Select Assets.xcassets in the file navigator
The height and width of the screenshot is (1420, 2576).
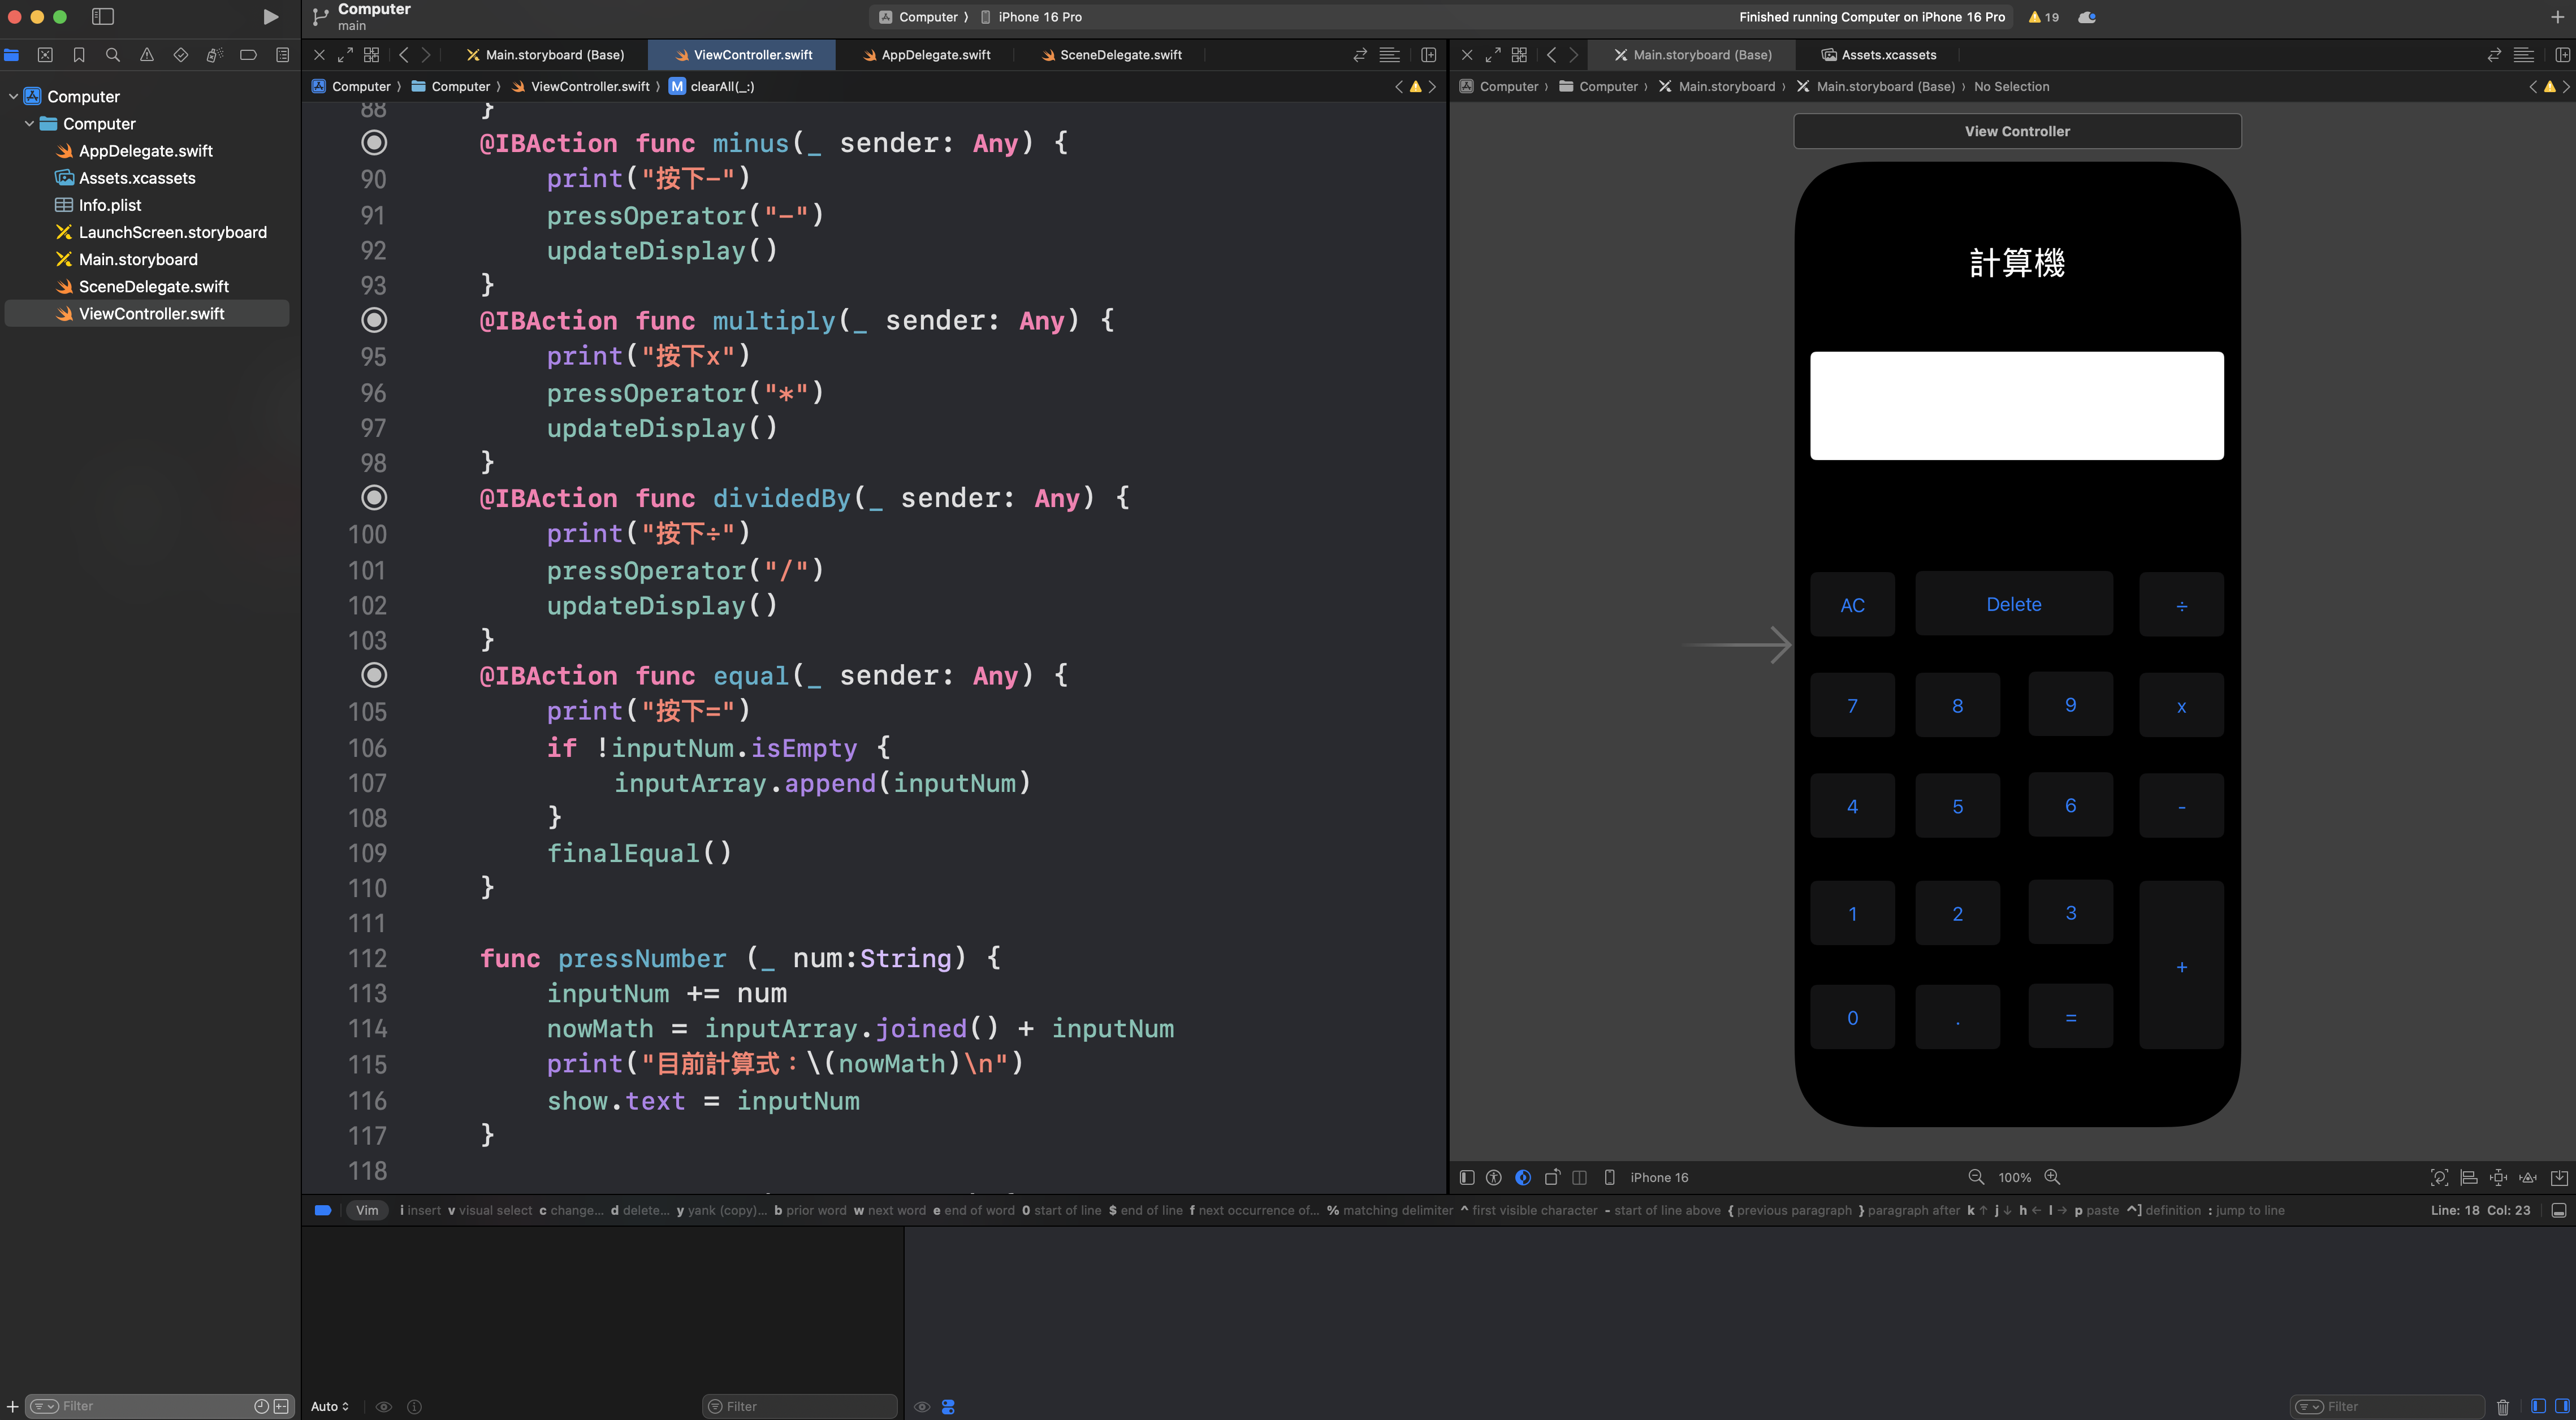pyautogui.click(x=137, y=178)
